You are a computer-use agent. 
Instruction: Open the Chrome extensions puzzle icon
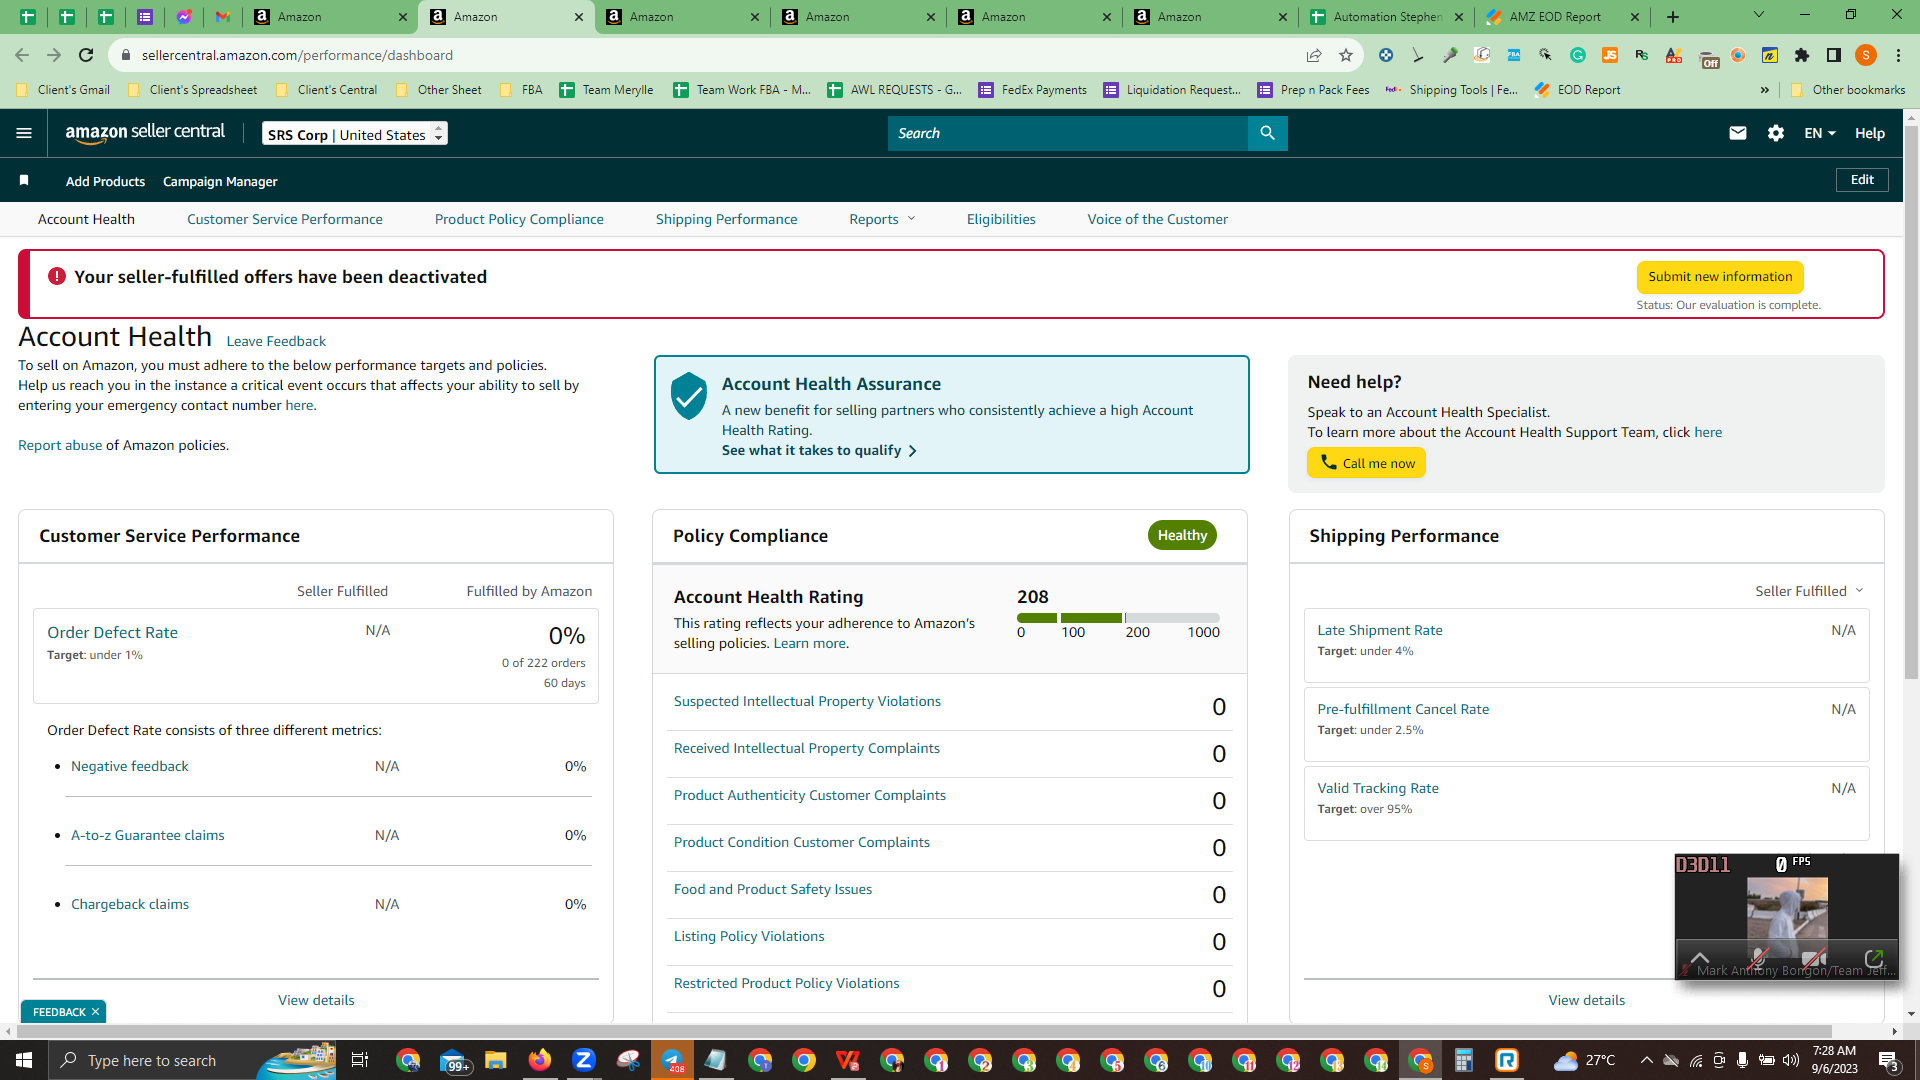[1802, 55]
